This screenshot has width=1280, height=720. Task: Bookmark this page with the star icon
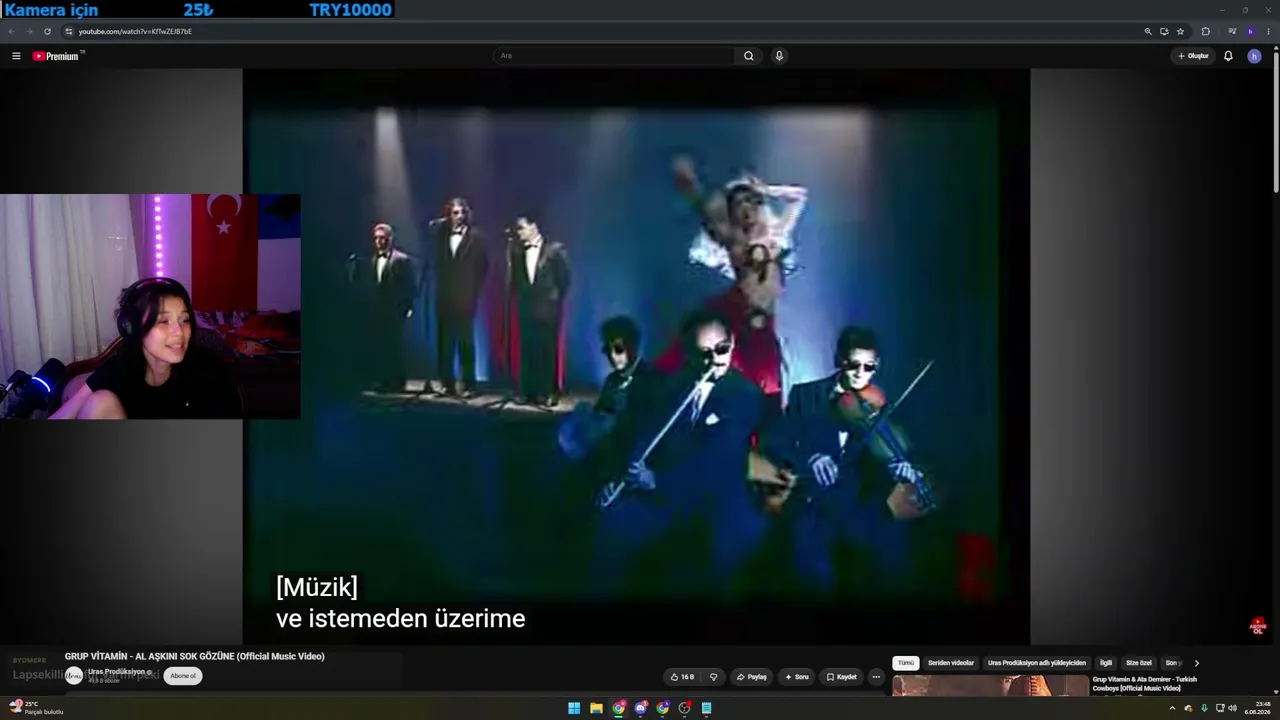click(x=1180, y=31)
